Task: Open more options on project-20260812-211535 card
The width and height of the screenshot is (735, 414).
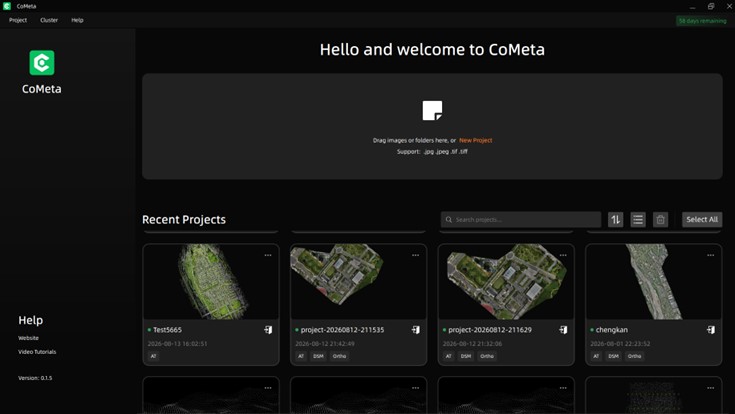Action: click(415, 255)
